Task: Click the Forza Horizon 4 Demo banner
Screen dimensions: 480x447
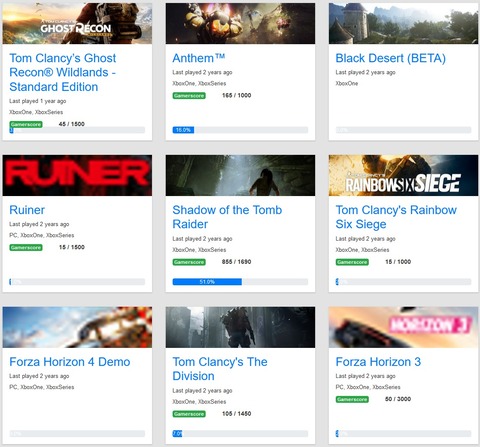Action: pyautogui.click(x=77, y=327)
